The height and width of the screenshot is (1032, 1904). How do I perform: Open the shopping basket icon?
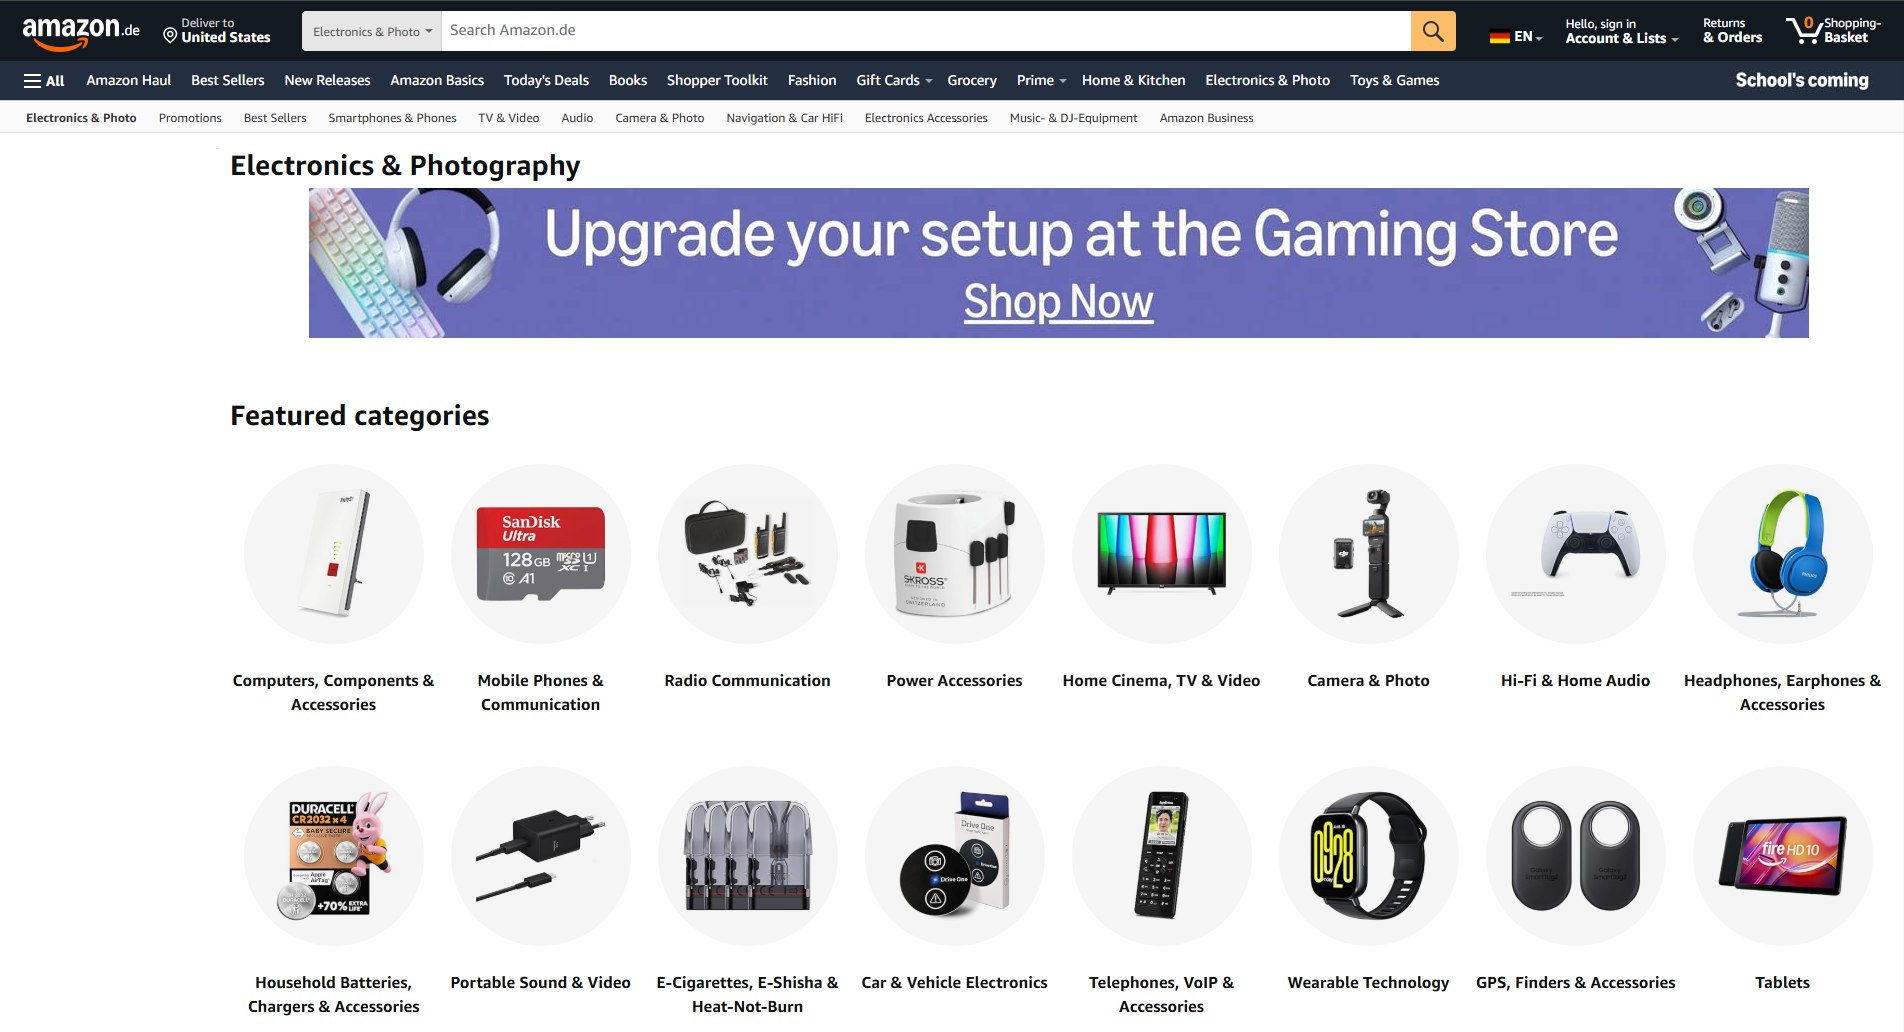(1804, 30)
